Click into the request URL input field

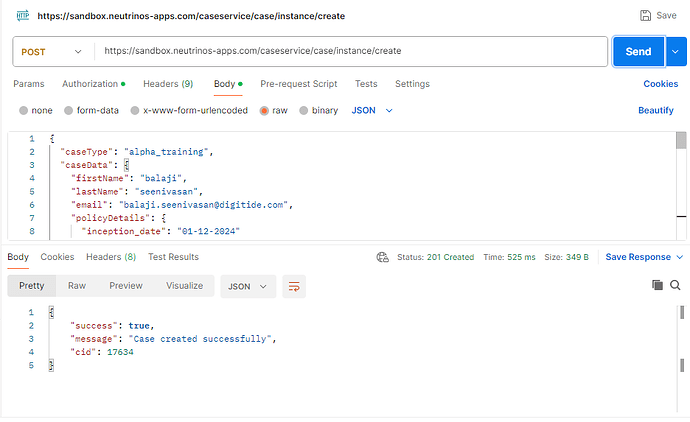351,51
